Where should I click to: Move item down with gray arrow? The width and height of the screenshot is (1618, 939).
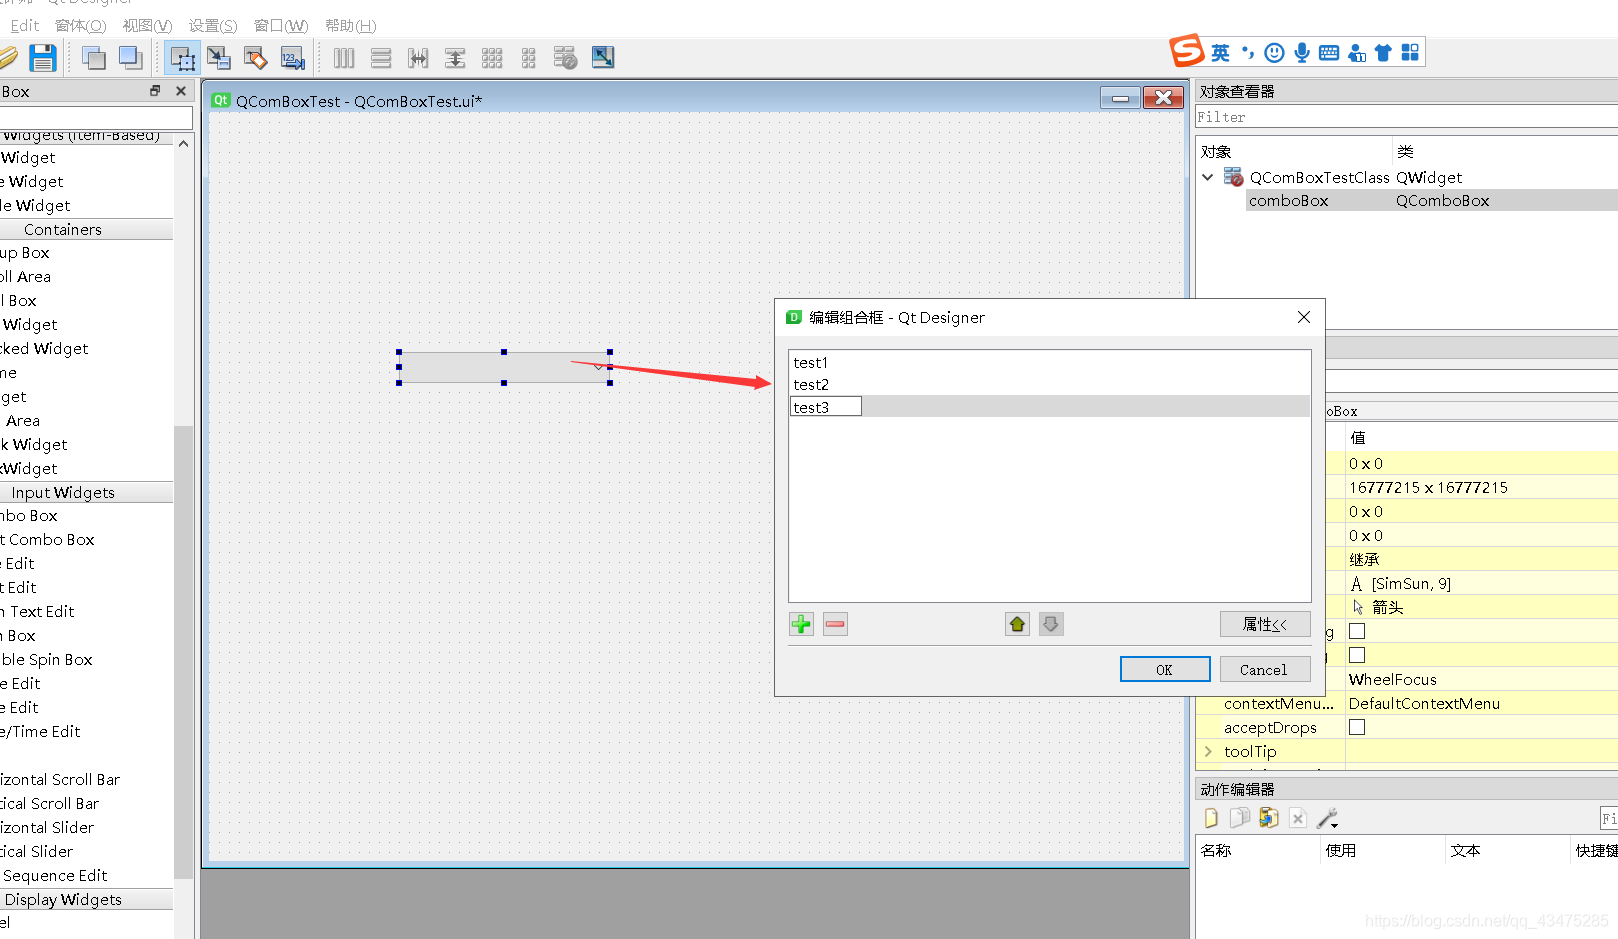click(1051, 624)
